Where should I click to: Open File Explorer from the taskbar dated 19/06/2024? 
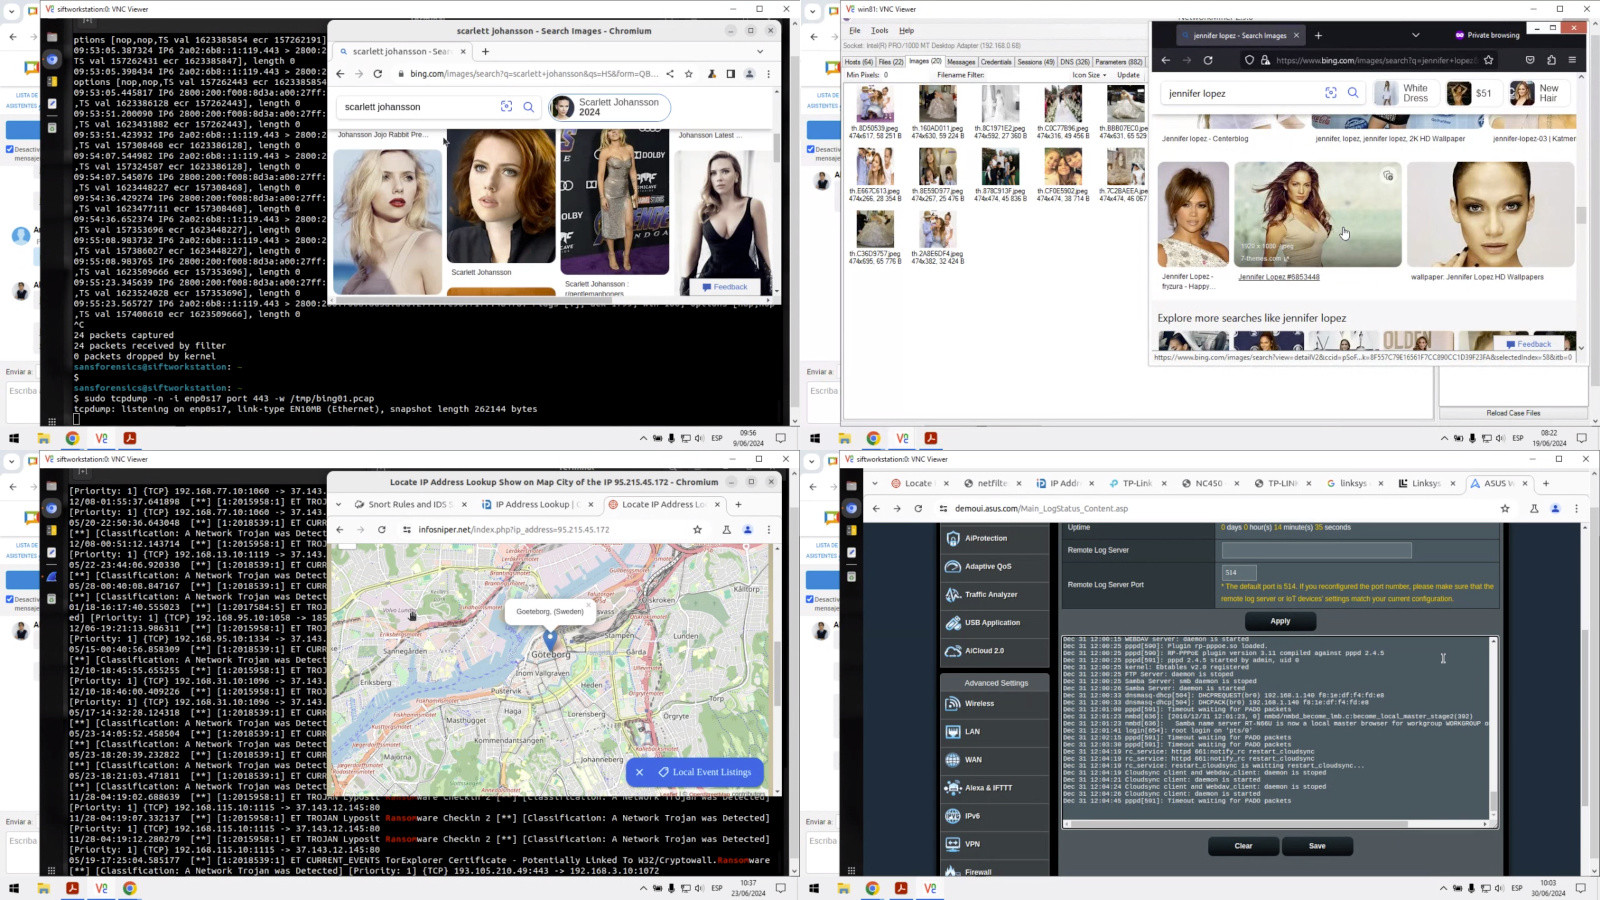click(x=844, y=438)
